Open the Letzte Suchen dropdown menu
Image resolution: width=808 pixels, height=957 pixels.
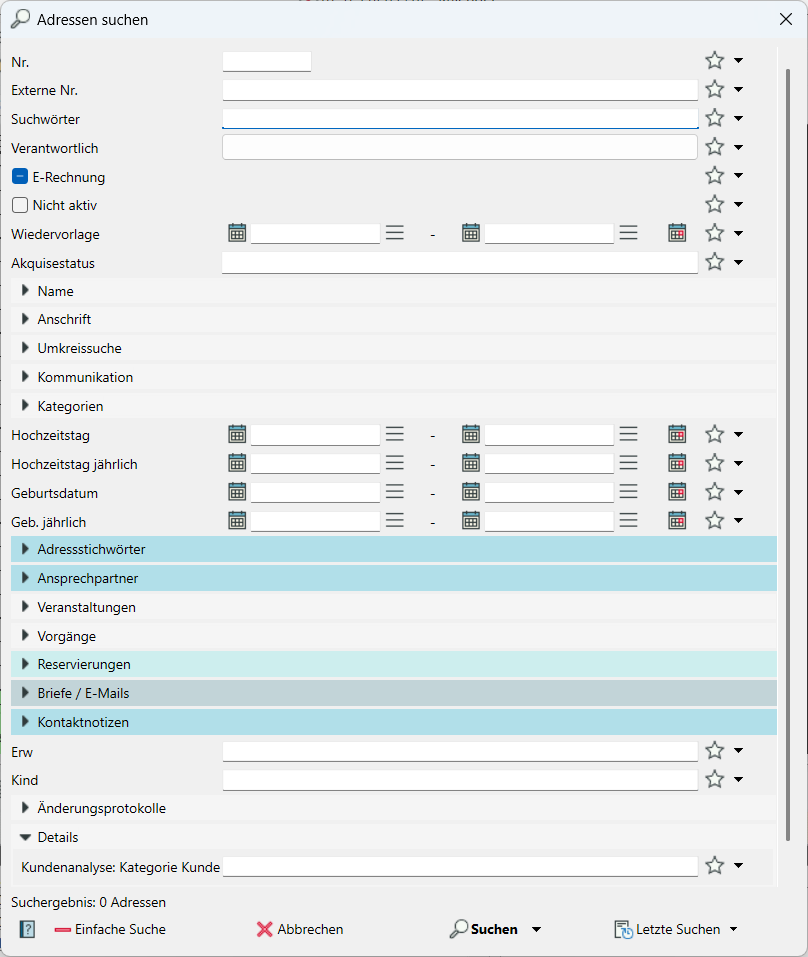click(733, 930)
